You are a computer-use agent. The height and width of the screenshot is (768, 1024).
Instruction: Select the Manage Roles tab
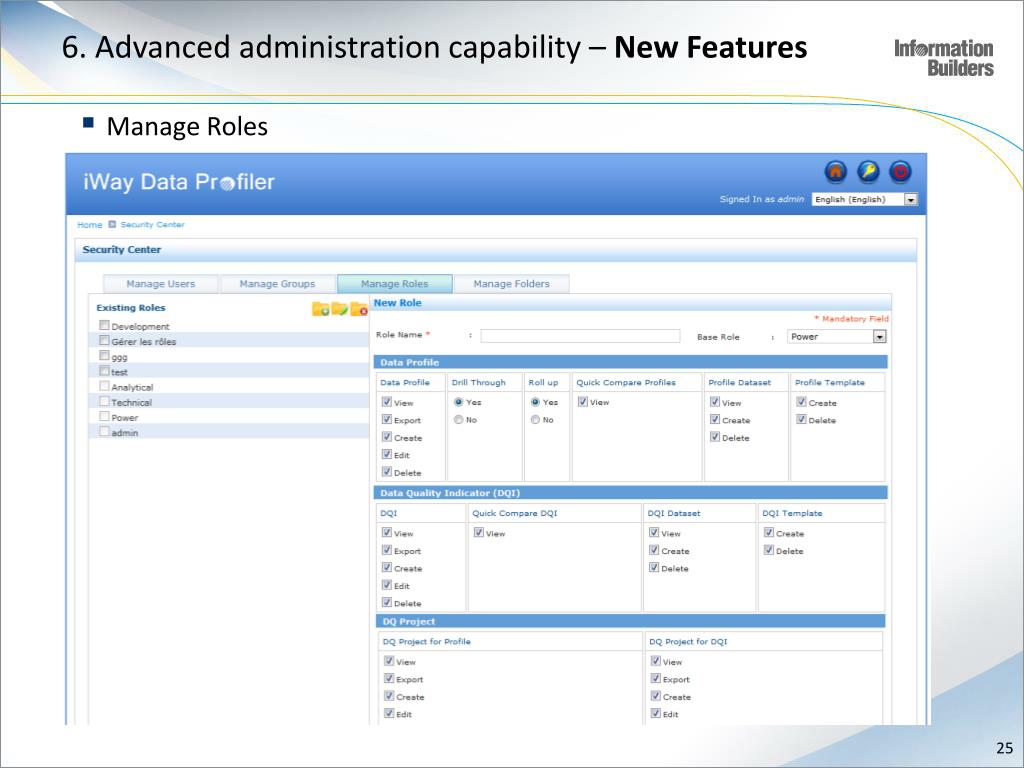pyautogui.click(x=394, y=284)
